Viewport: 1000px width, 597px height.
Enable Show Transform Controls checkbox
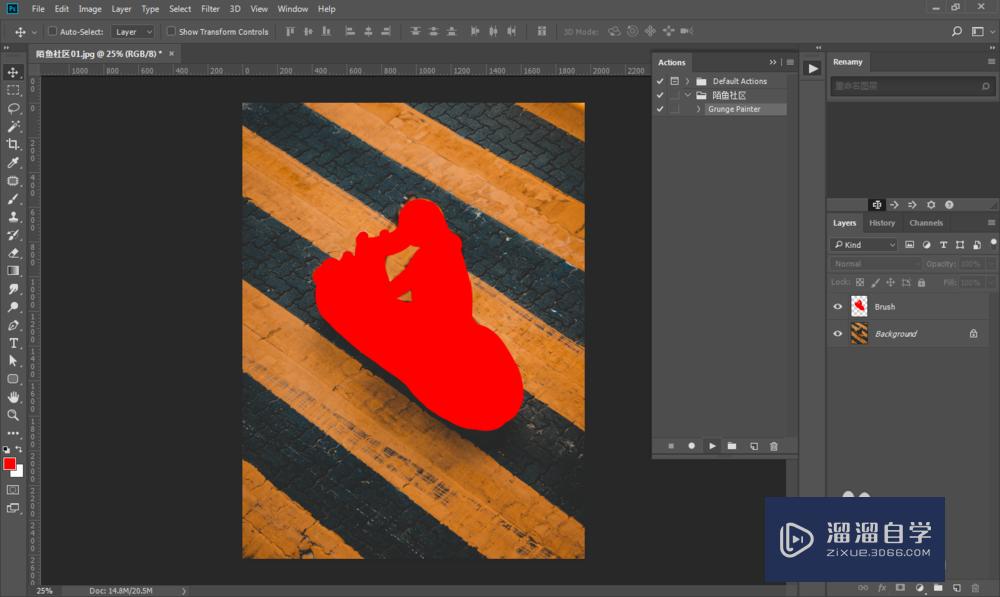(171, 31)
